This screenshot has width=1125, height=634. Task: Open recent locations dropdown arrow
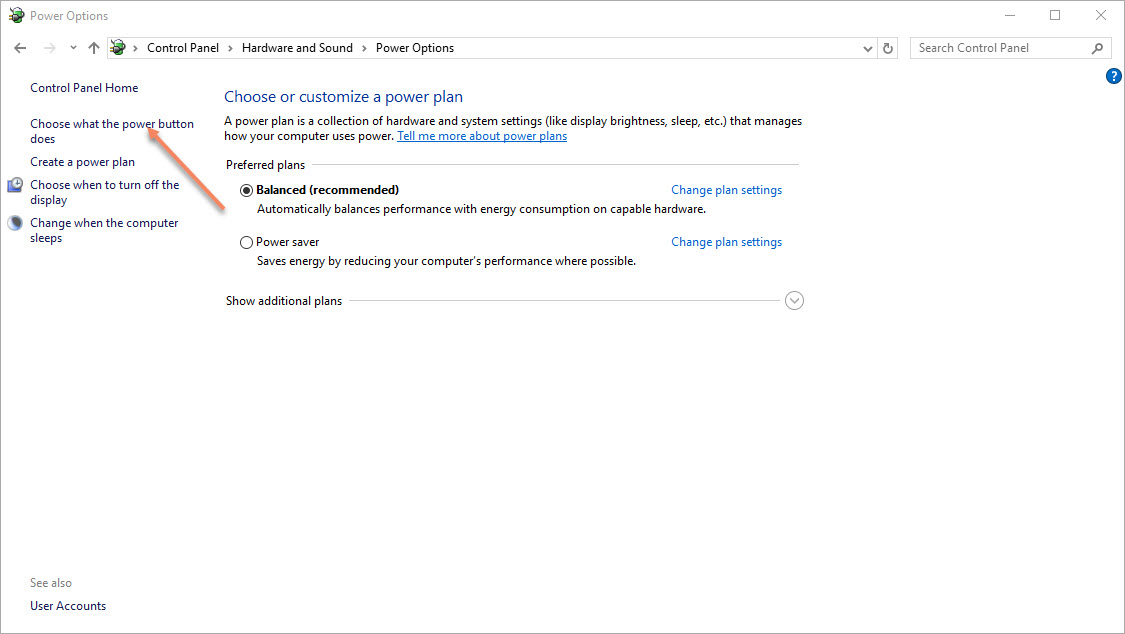(x=73, y=48)
